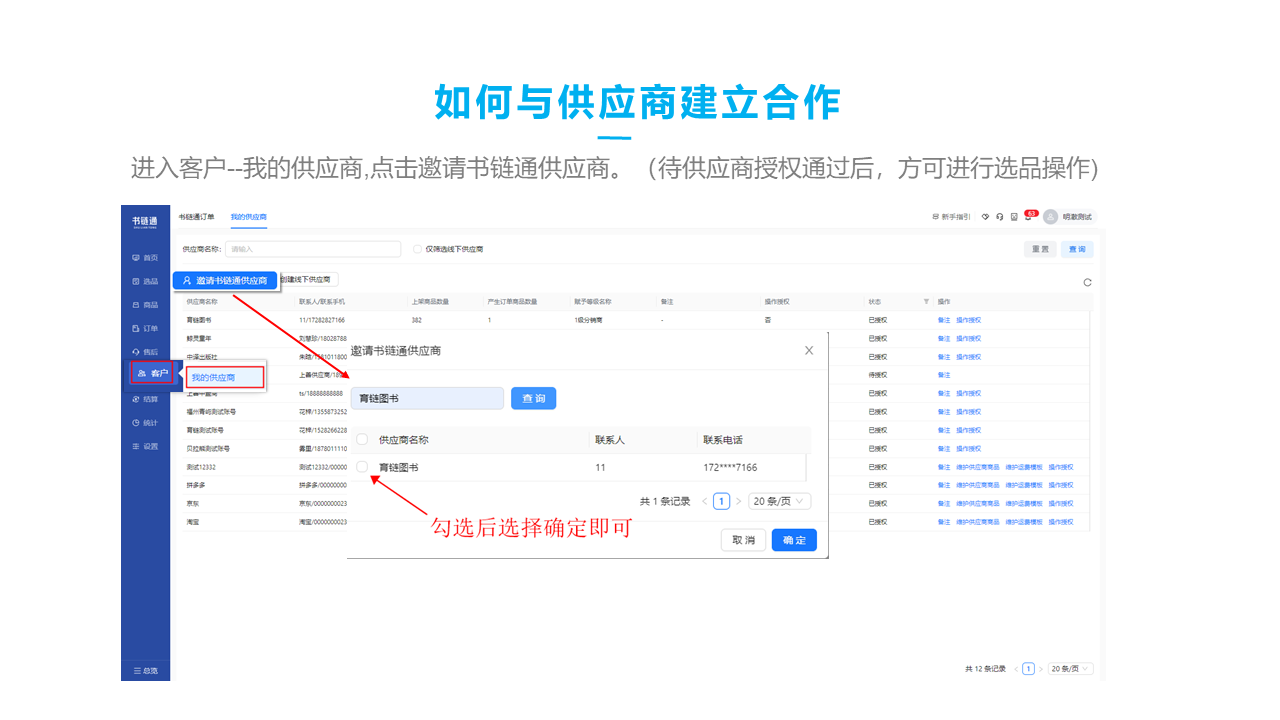Click 操作授权 link in the 育链图书 row
1280x720 pixels.
coord(969,320)
